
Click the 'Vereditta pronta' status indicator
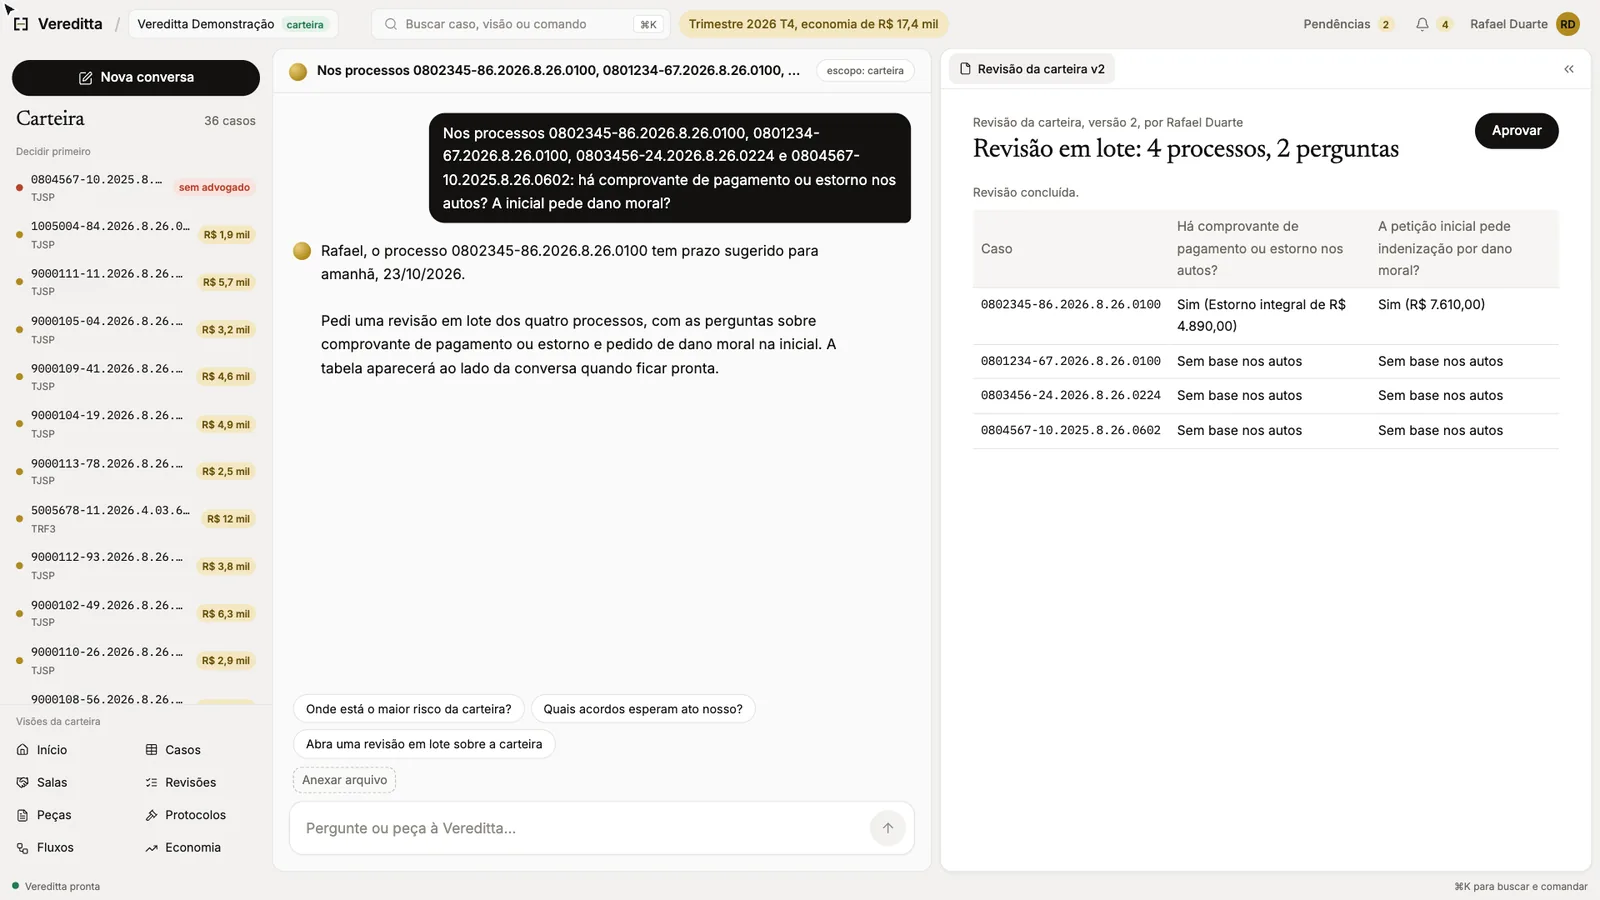(56, 886)
